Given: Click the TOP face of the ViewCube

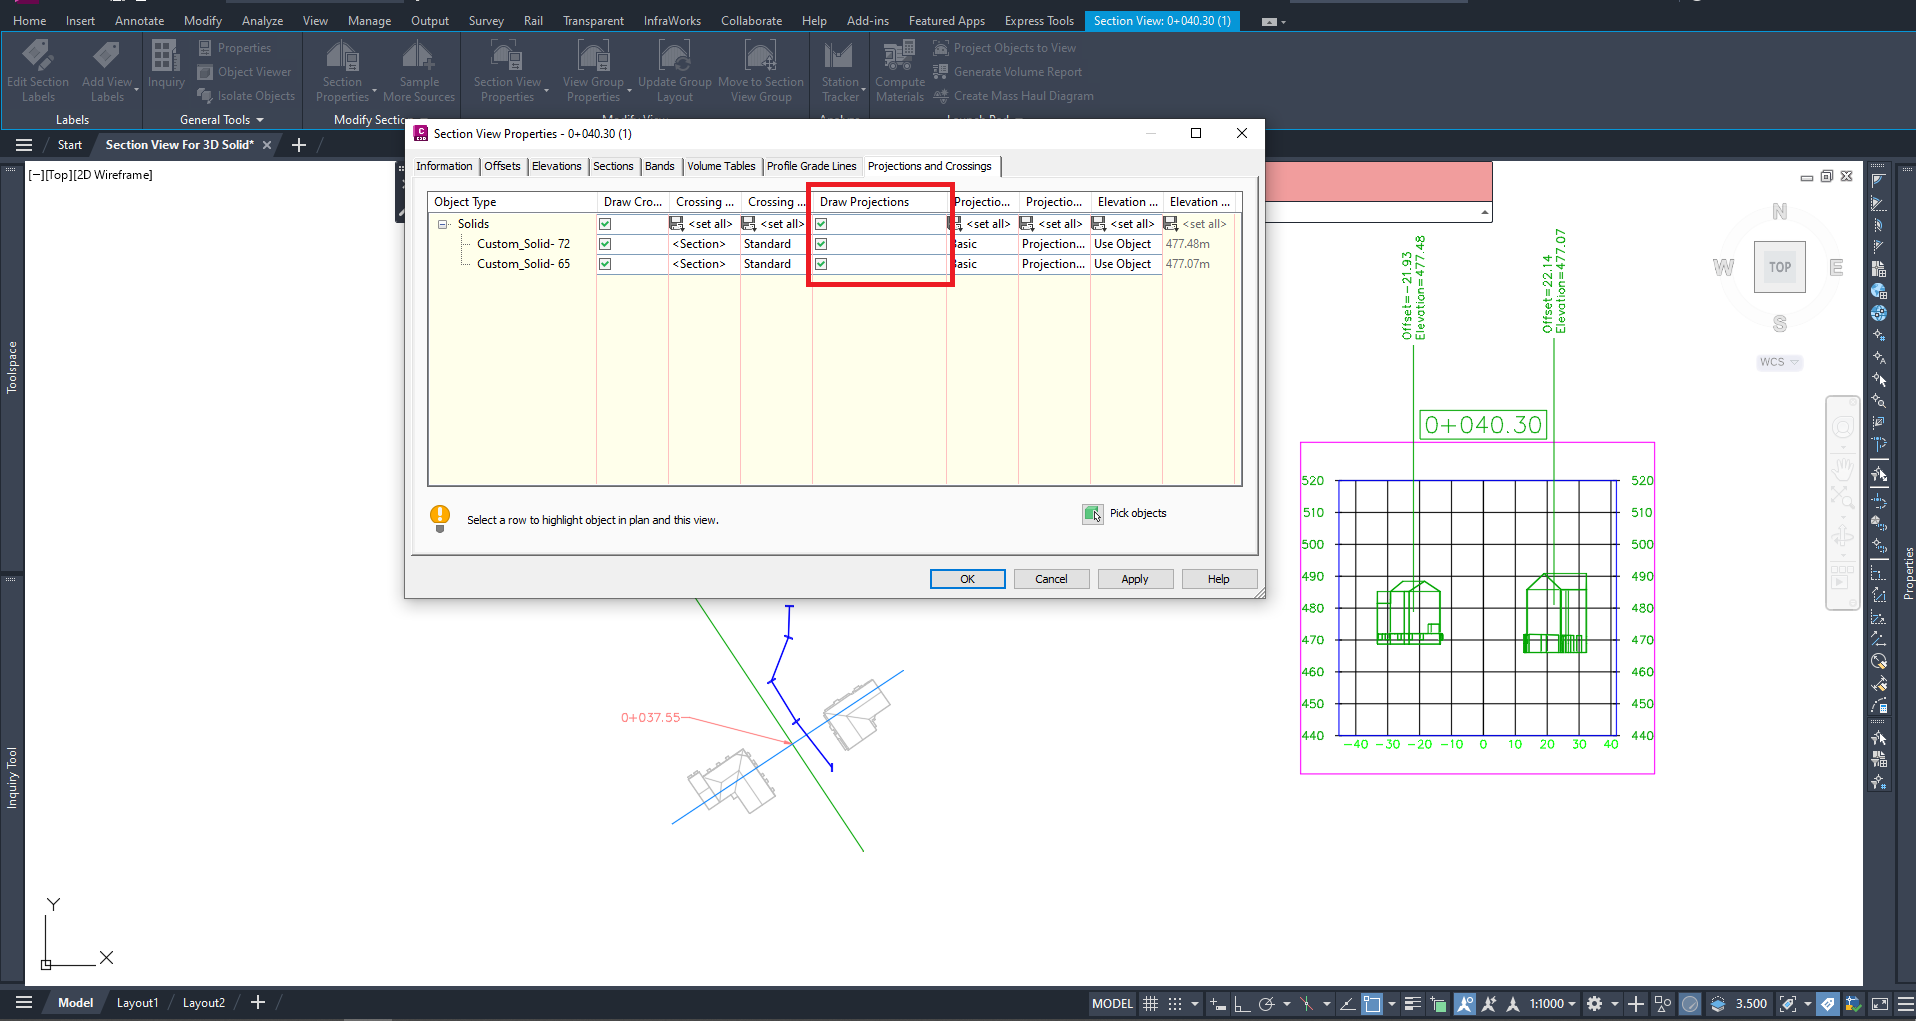Looking at the screenshot, I should [x=1779, y=267].
